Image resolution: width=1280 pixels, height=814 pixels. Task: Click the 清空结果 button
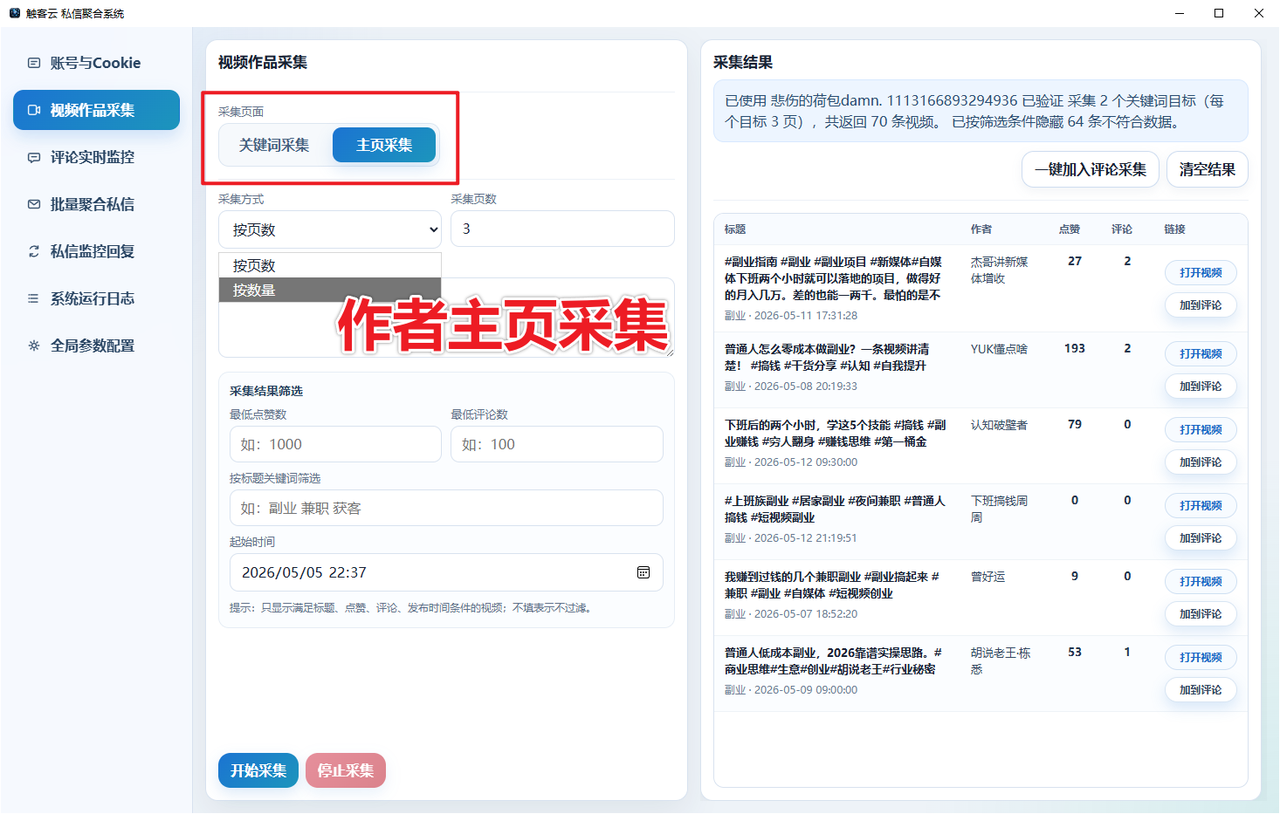pyautogui.click(x=1207, y=169)
